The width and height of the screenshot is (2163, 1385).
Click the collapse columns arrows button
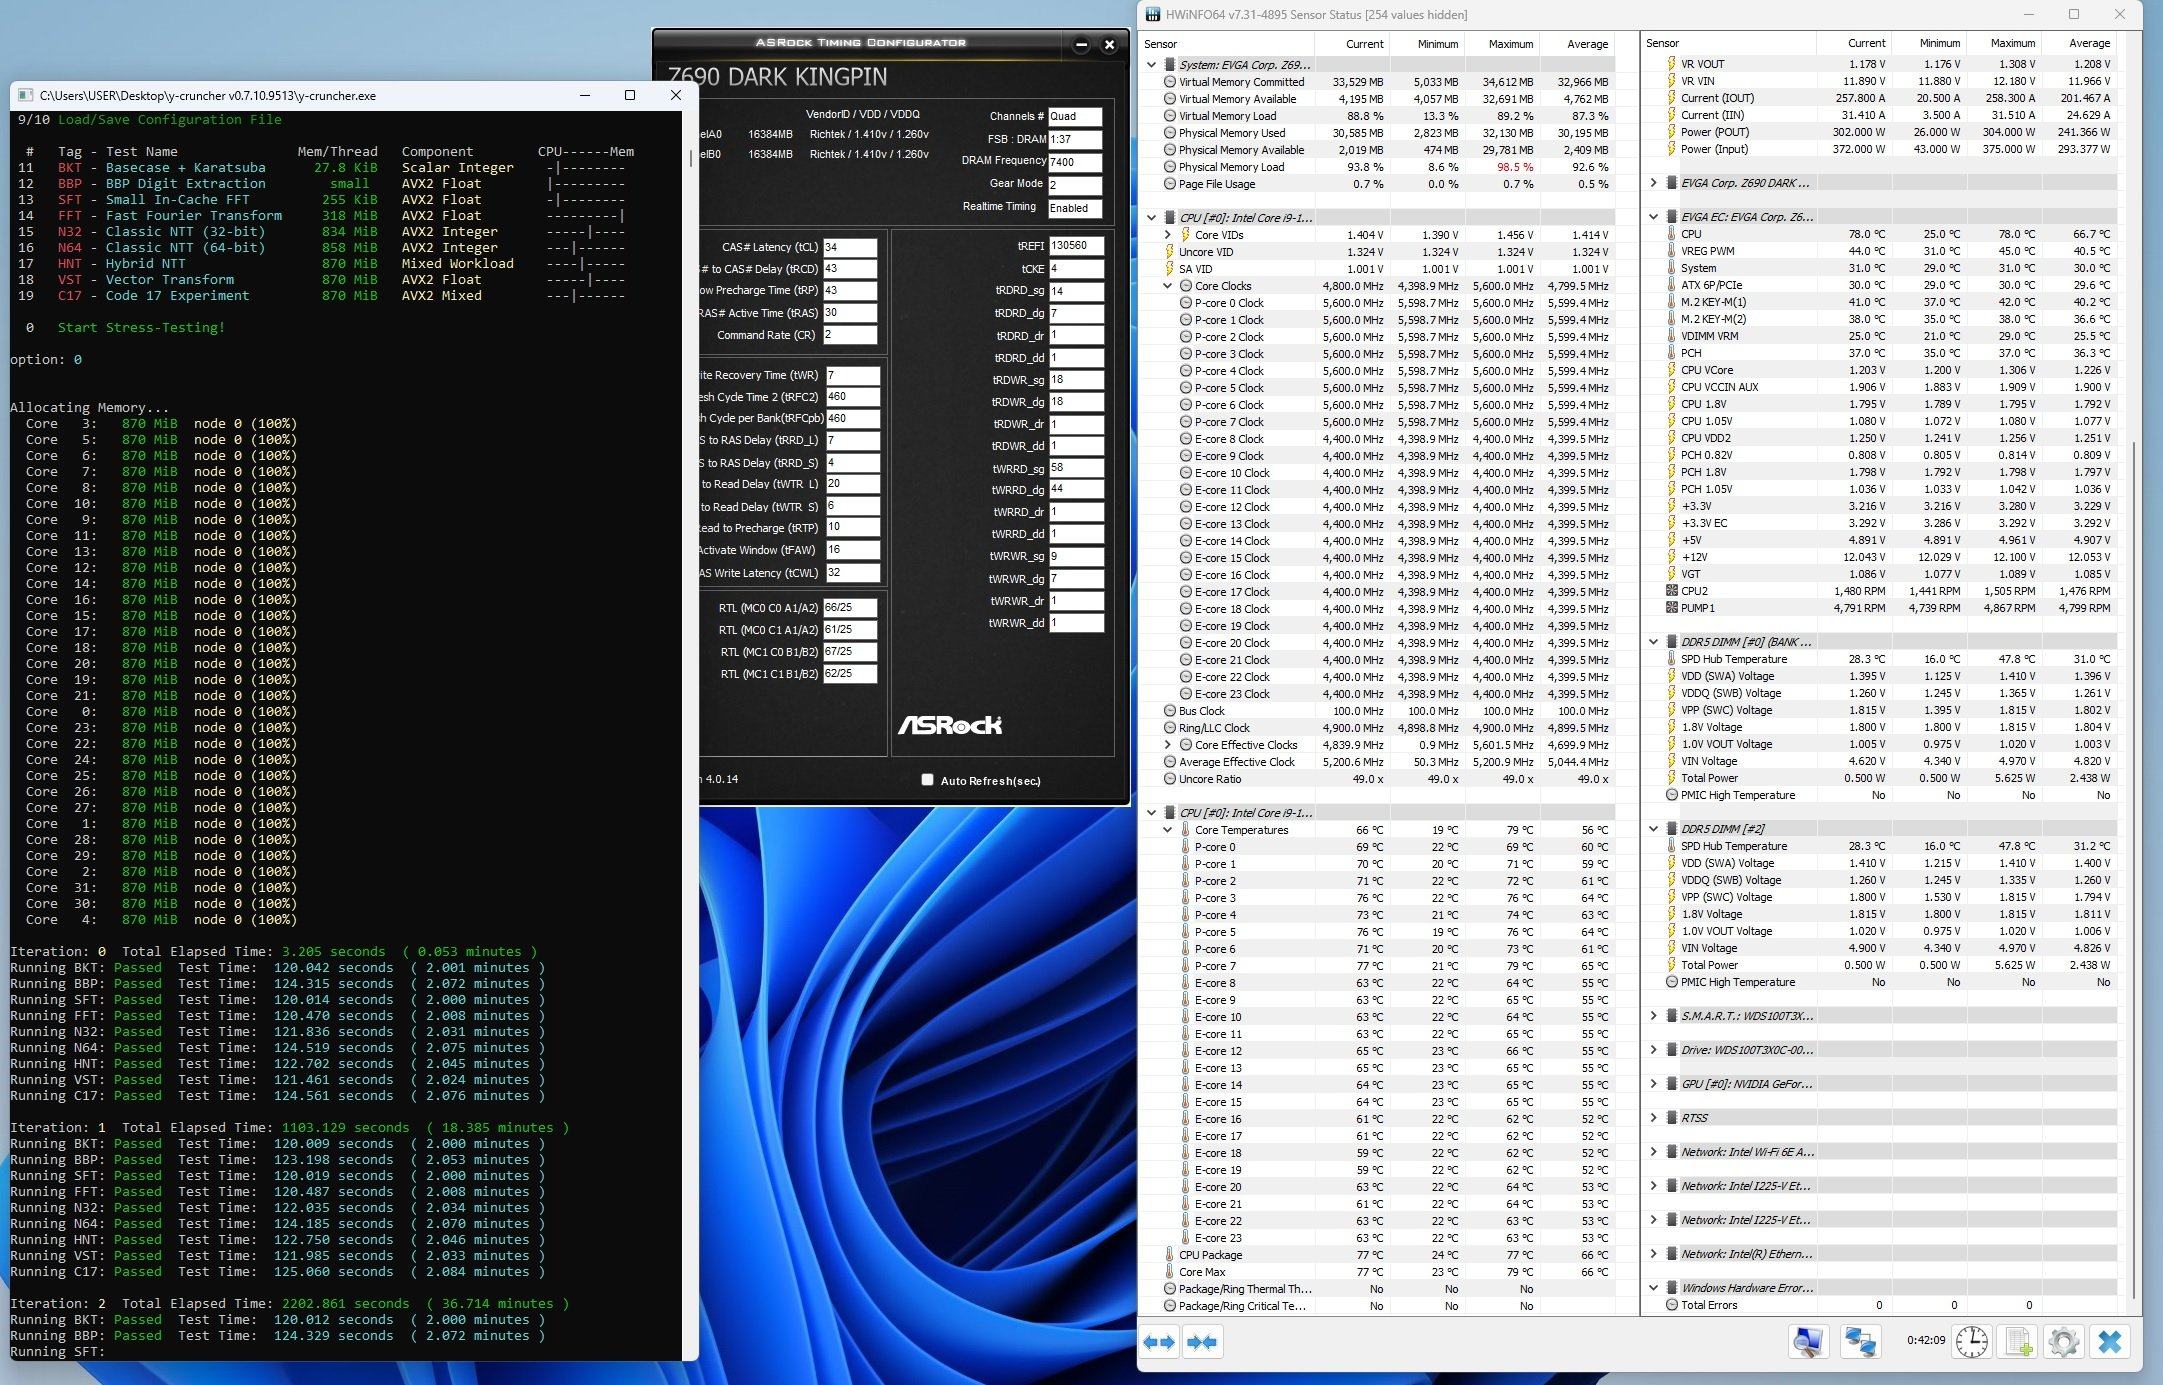click(x=1202, y=1342)
